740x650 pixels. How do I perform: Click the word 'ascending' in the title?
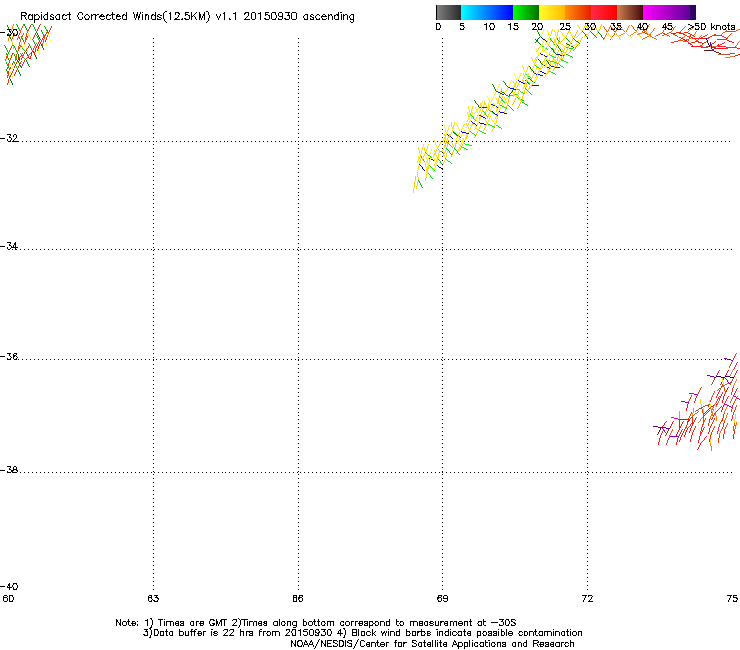coord(328,17)
